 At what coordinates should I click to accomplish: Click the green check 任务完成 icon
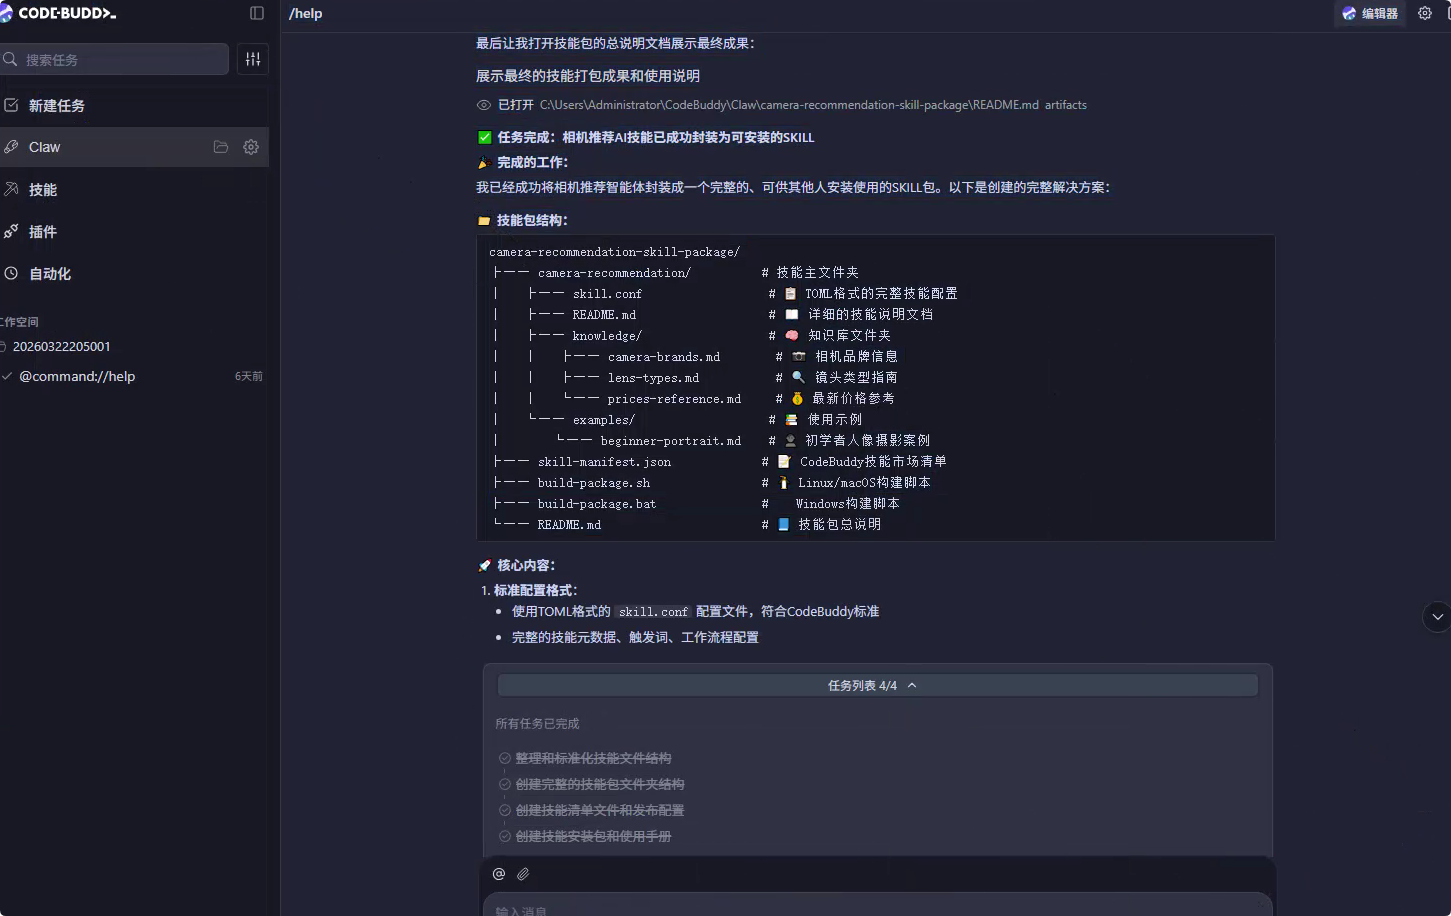click(x=485, y=137)
